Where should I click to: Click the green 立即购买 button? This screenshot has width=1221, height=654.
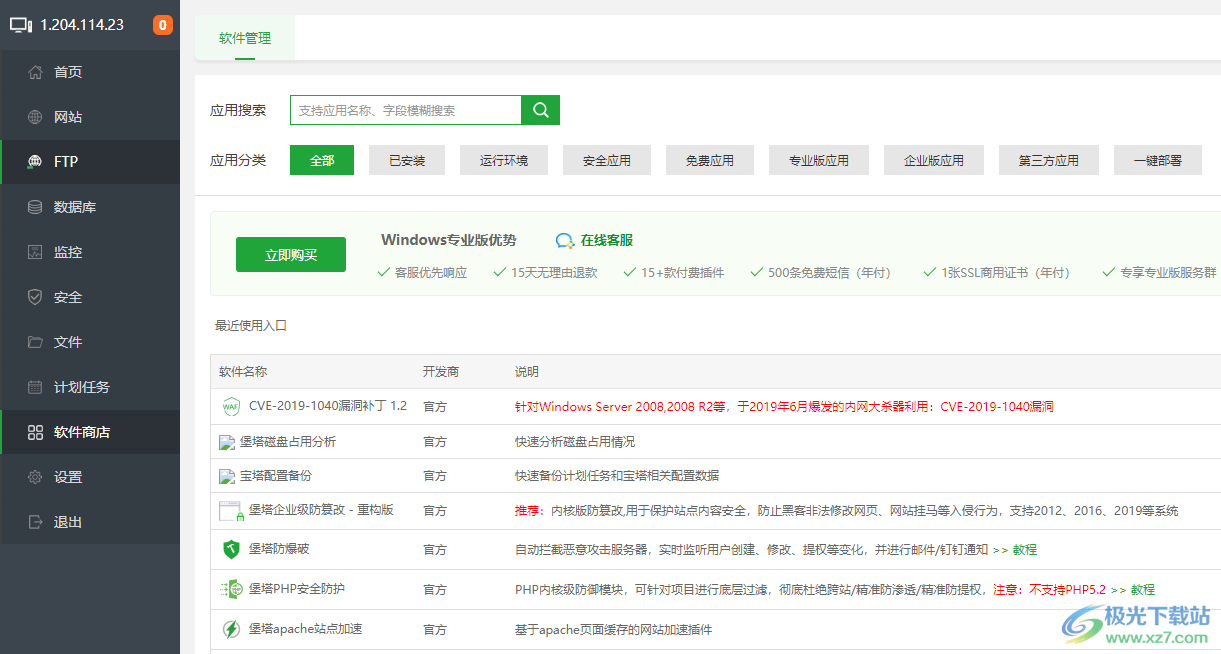(x=291, y=254)
